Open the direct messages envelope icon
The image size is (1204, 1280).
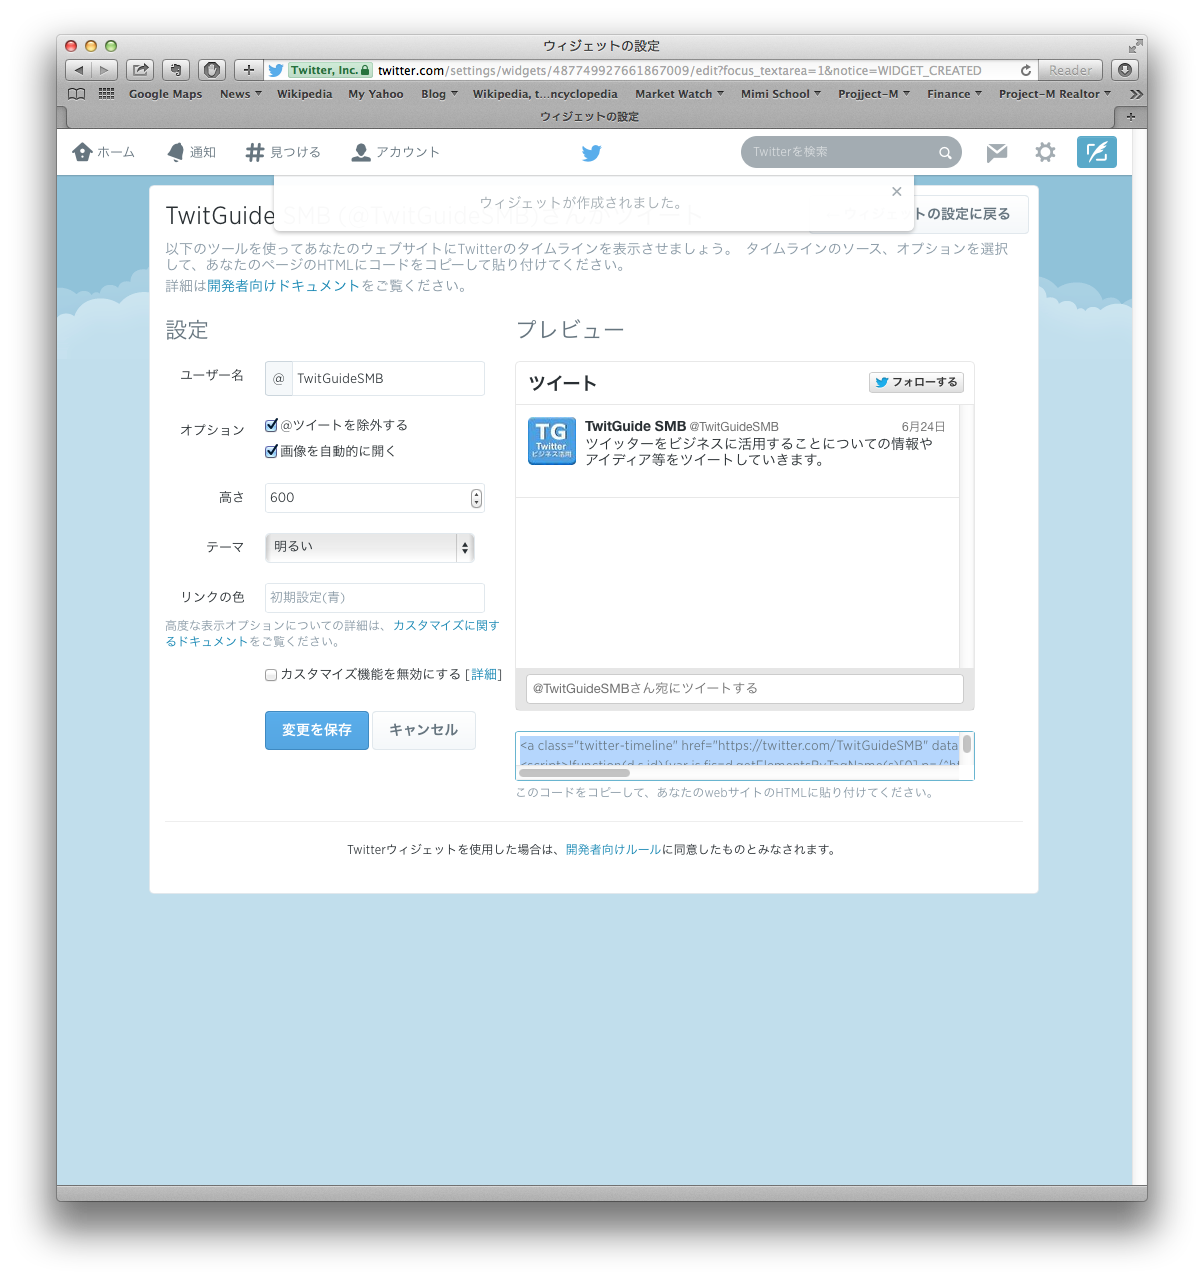pos(997,152)
